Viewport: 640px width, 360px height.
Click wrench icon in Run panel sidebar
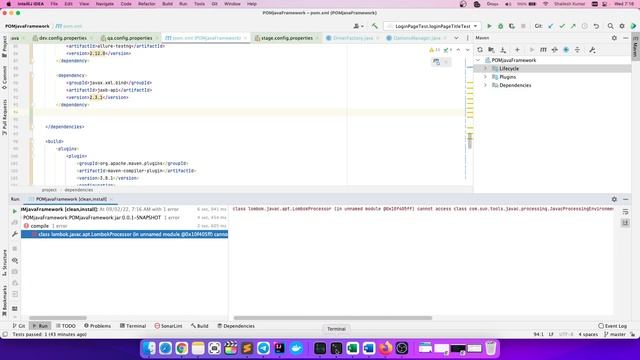click(15, 234)
